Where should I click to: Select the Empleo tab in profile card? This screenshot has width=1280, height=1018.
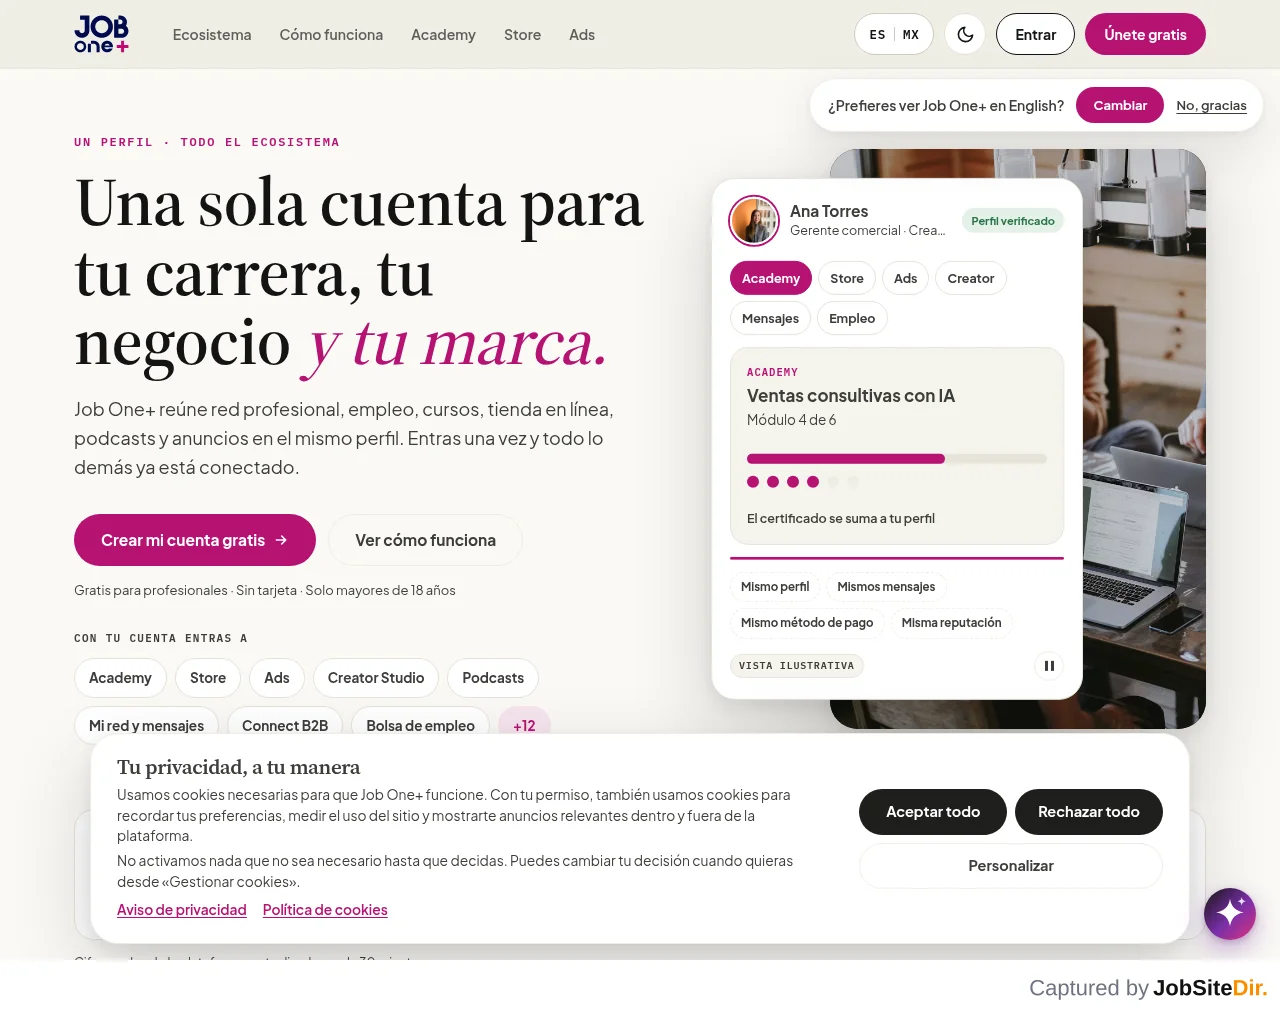click(852, 318)
